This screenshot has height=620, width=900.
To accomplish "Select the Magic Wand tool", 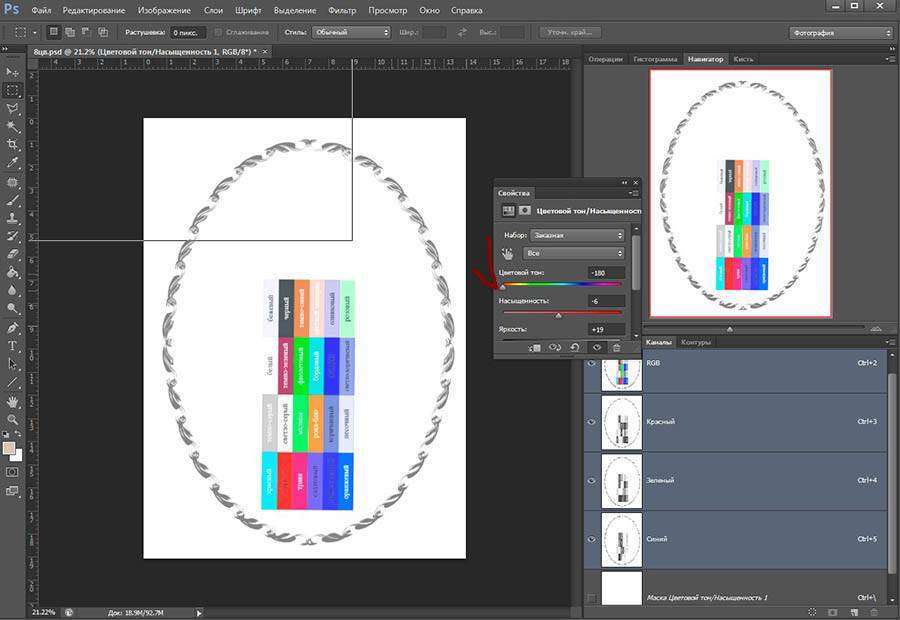I will coord(13,126).
